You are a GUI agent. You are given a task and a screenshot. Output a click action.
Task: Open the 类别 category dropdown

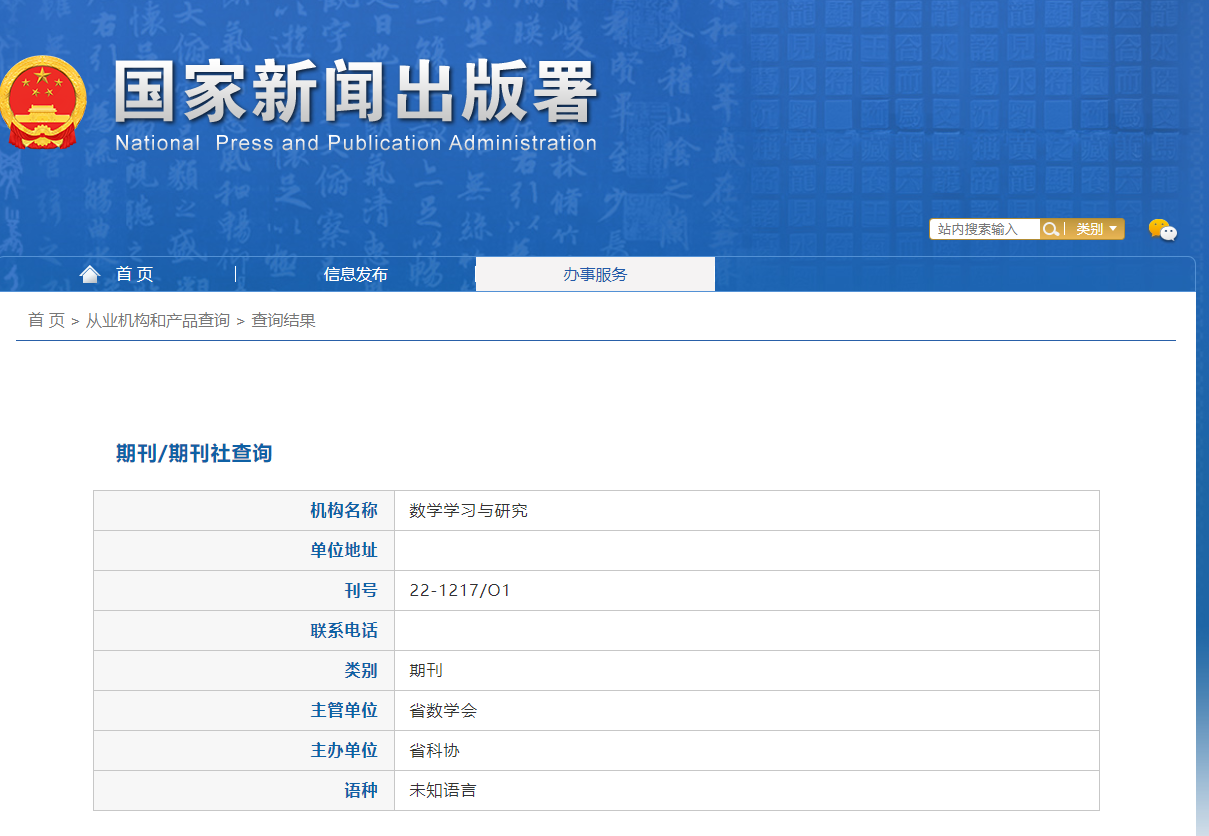tap(1096, 229)
